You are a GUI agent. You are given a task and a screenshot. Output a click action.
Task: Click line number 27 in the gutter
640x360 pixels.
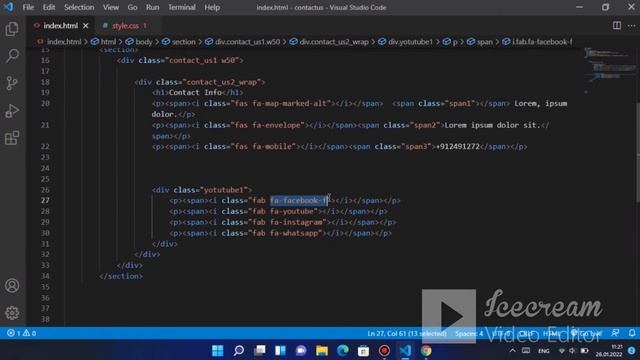(45, 200)
